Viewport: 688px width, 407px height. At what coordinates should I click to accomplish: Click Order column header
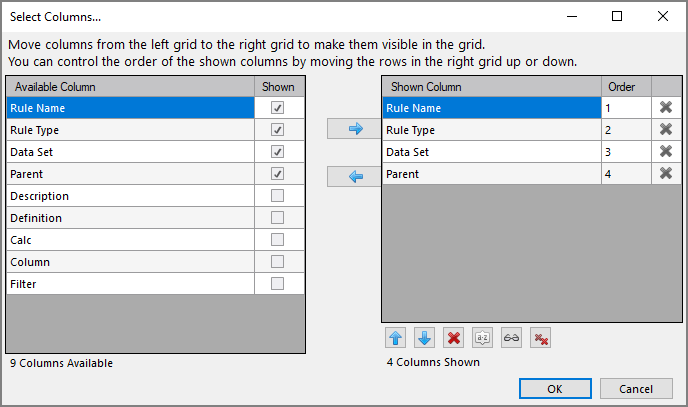[626, 87]
